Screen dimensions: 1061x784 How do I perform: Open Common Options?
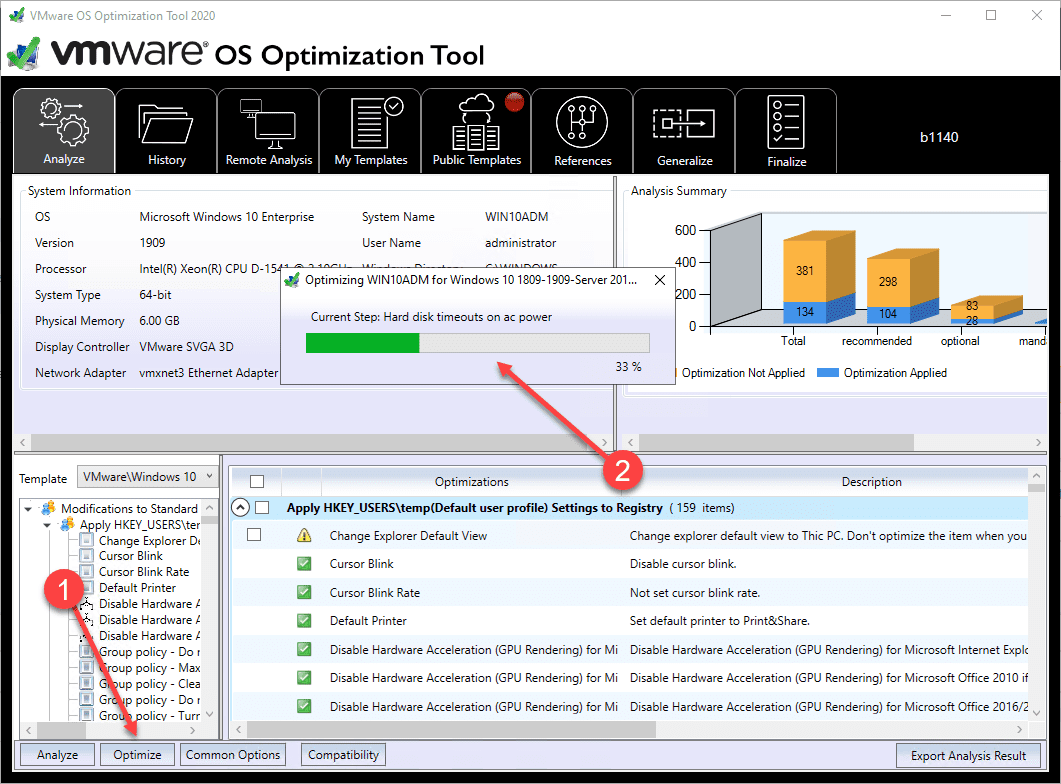pyautogui.click(x=233, y=754)
